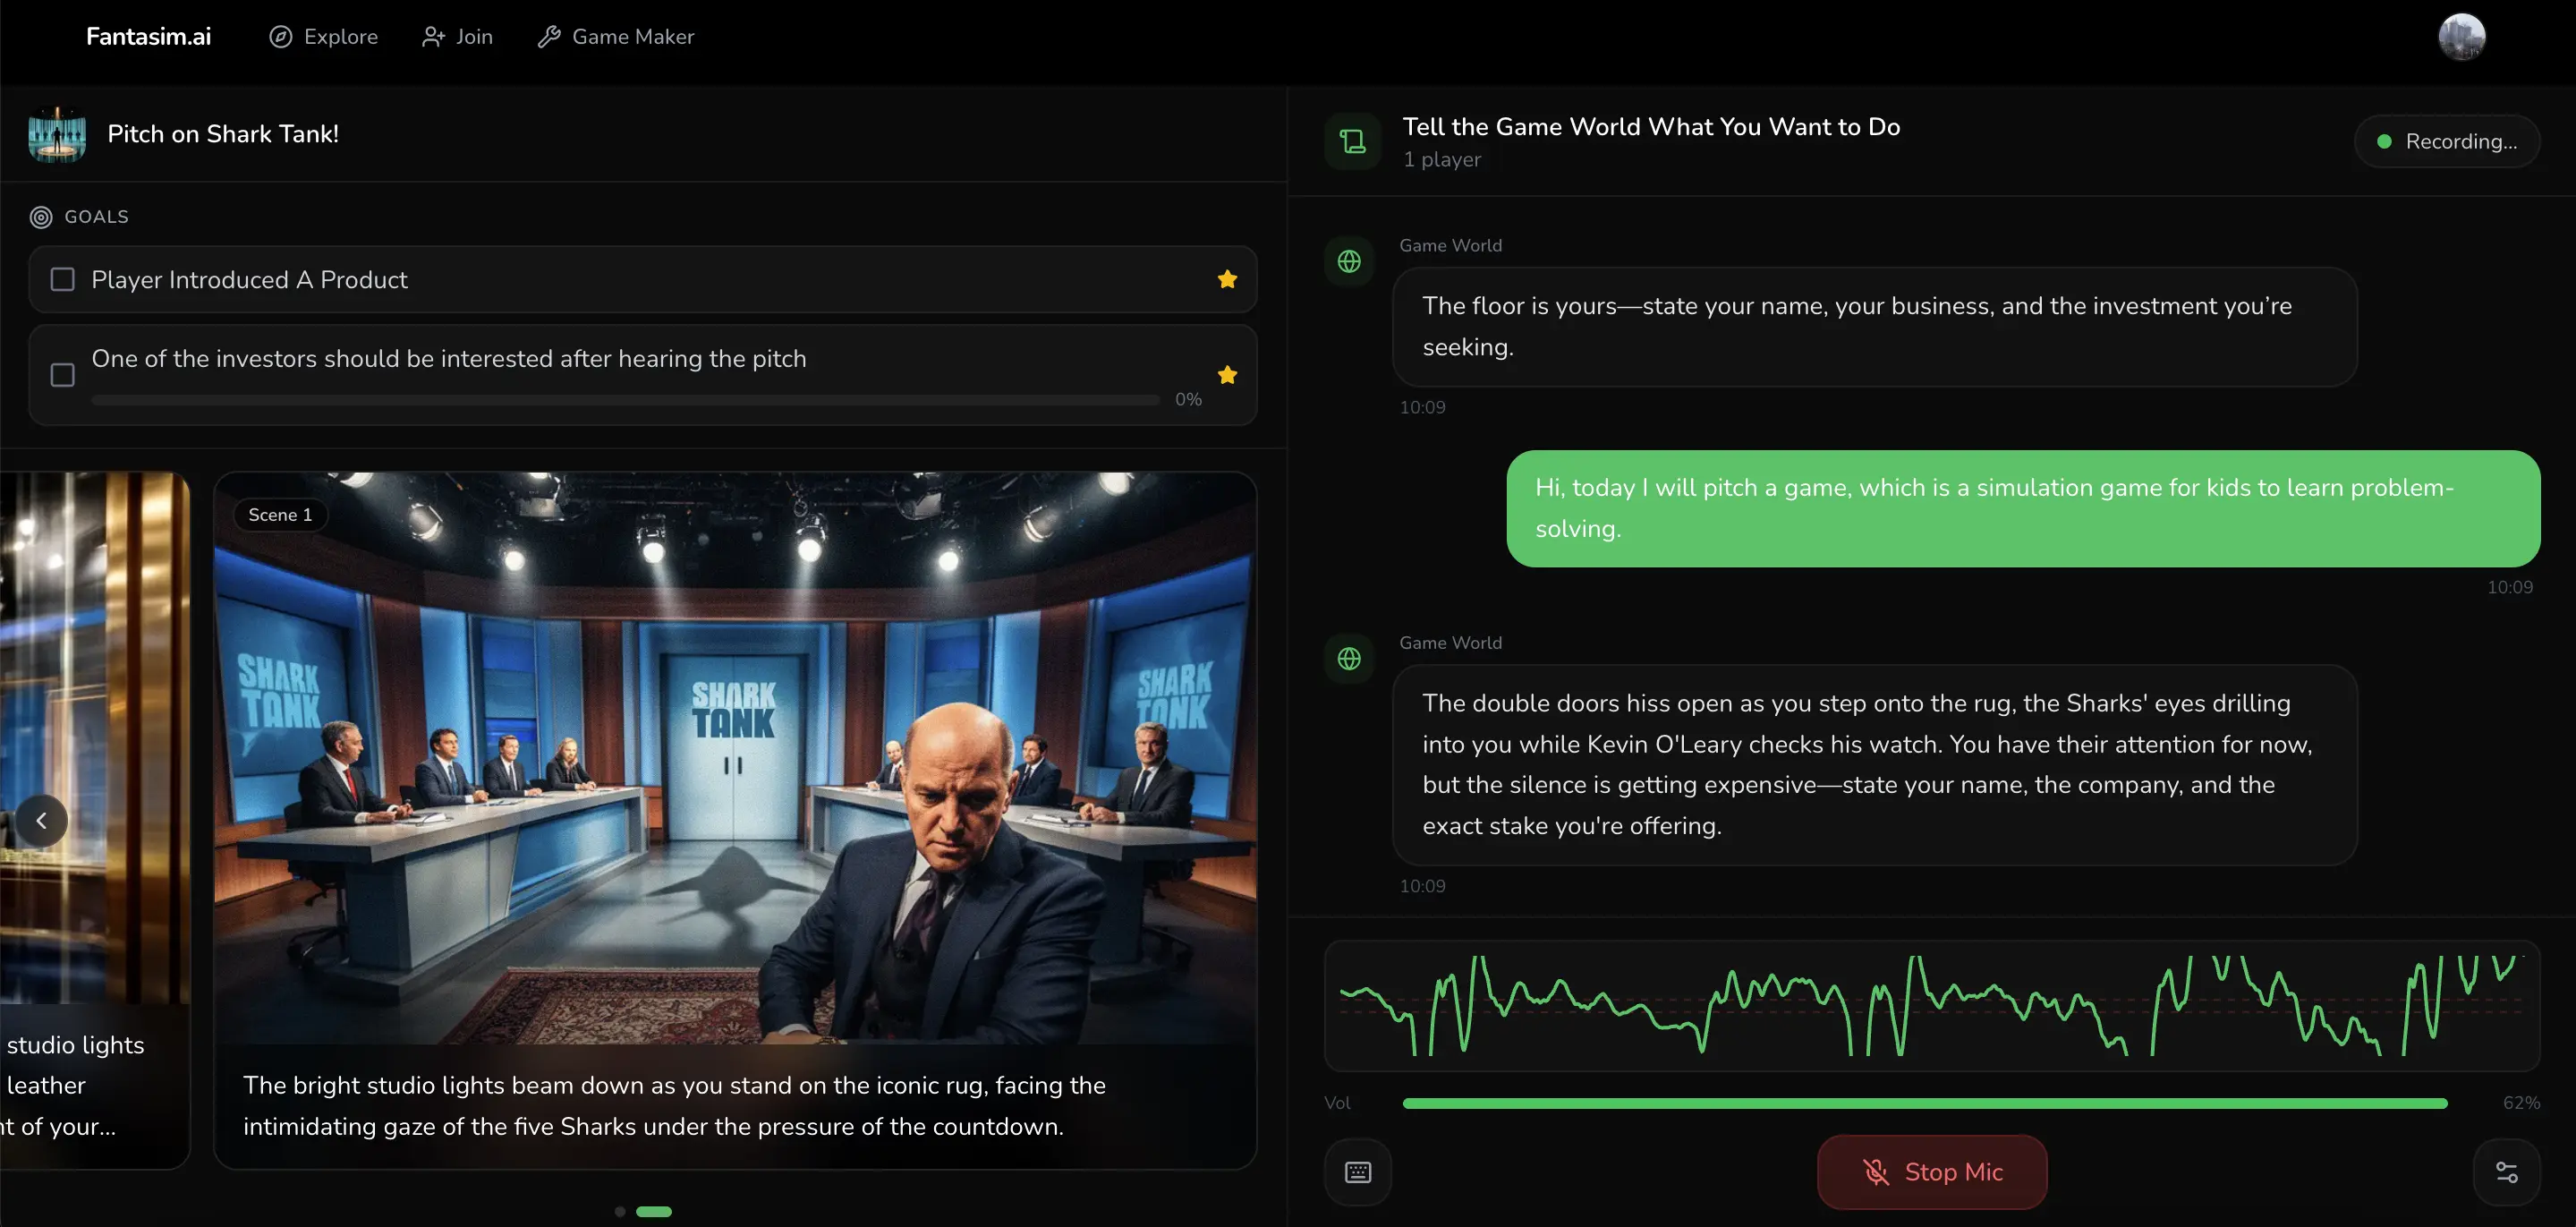Click the Recording status indicator

coord(2446,141)
